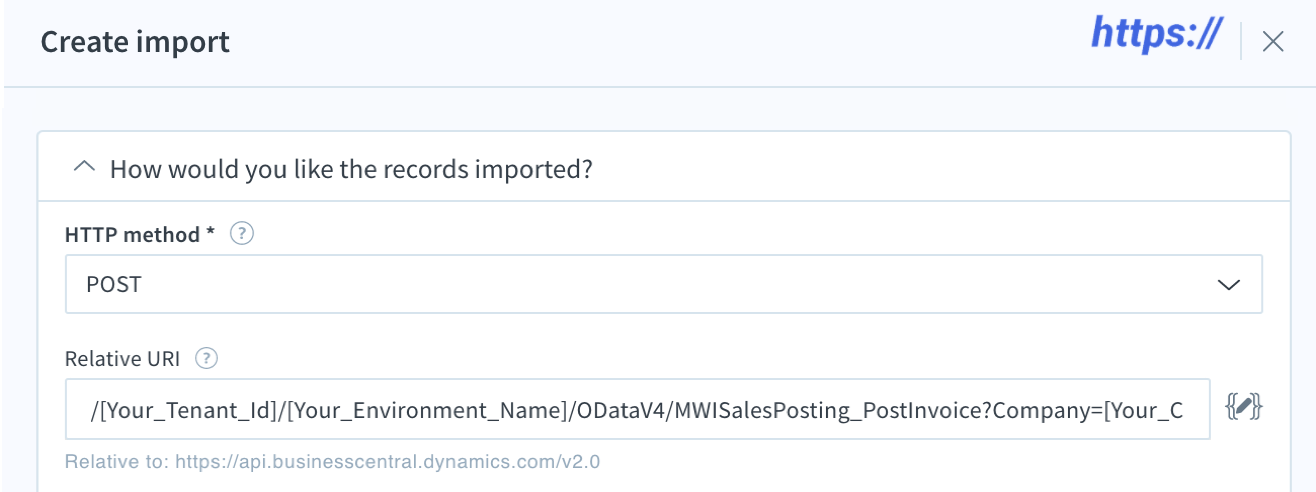Click the Relative URI label
Screen dimensions: 1316x492
(124, 359)
